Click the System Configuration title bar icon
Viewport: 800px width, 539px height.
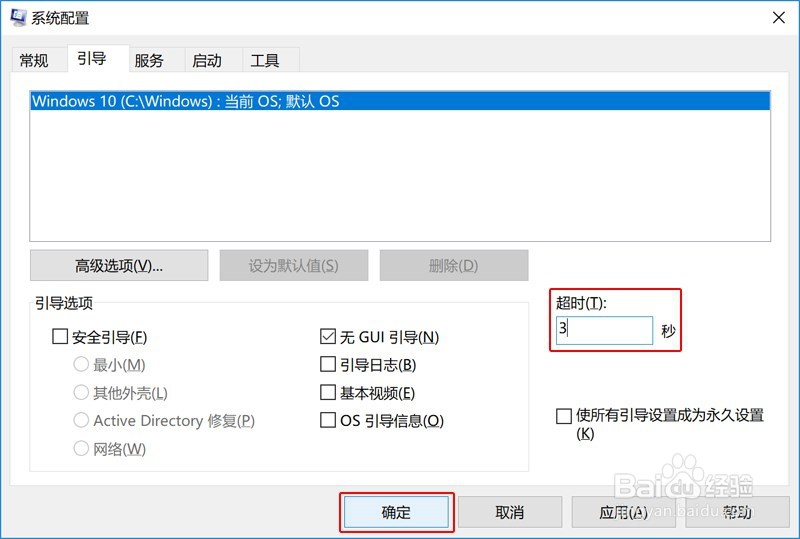point(18,17)
